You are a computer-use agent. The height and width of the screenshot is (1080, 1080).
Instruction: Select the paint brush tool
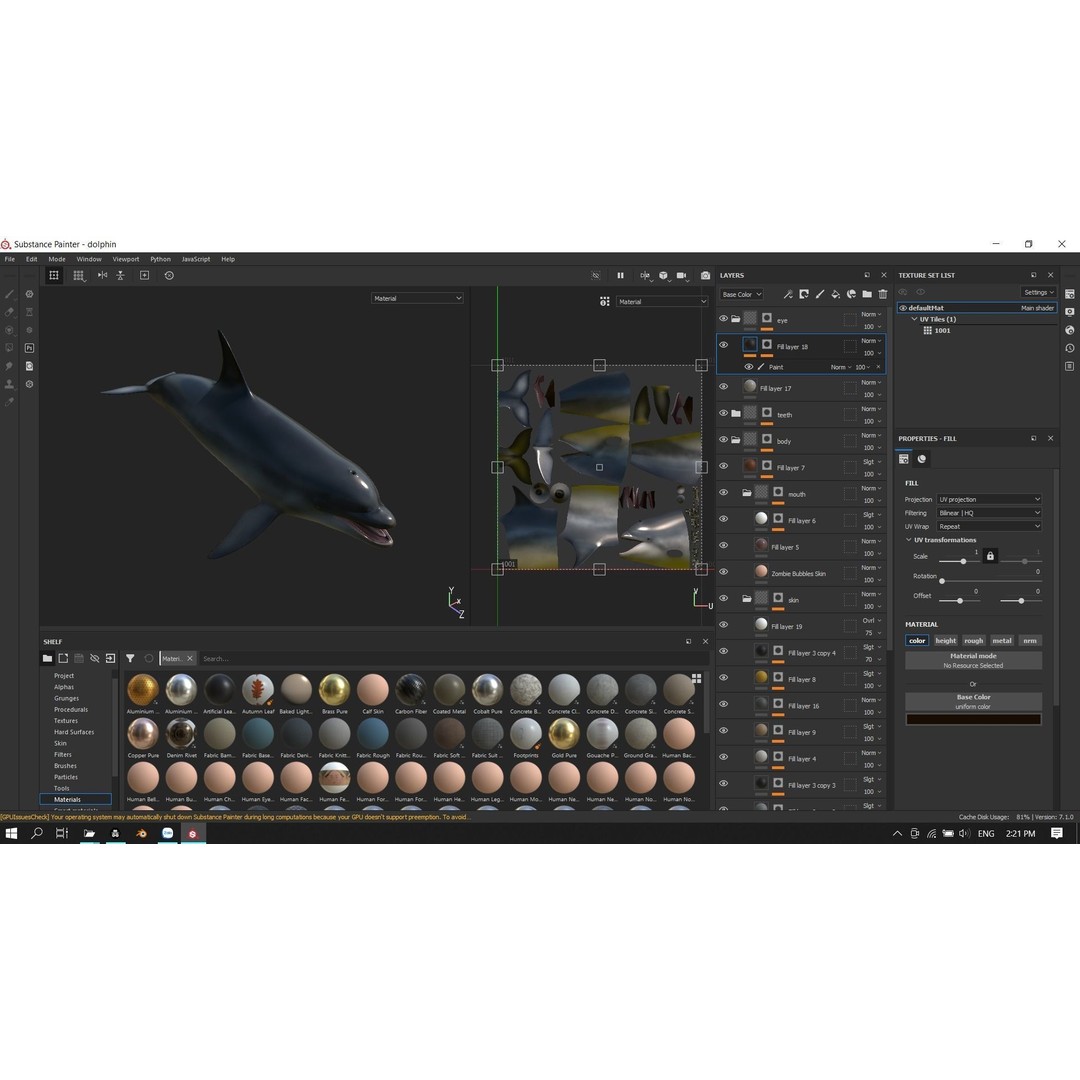10,294
